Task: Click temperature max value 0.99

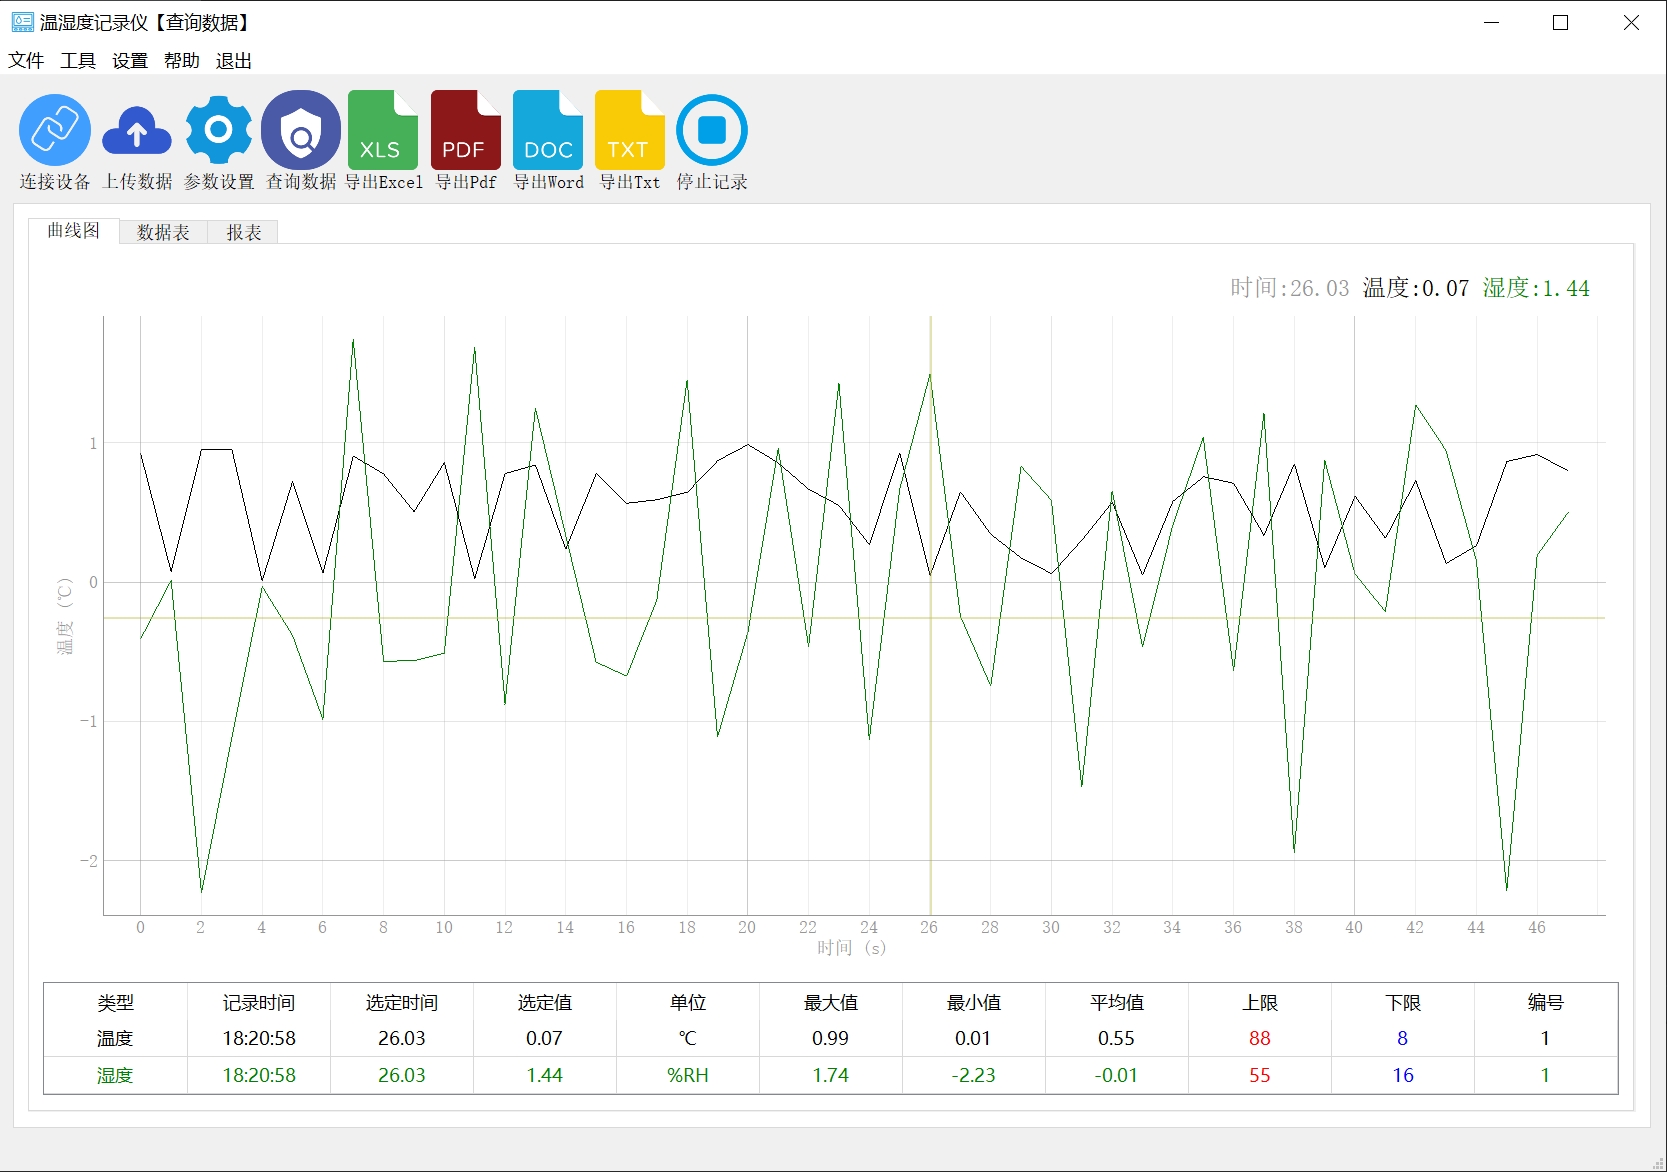Action: click(x=831, y=1039)
